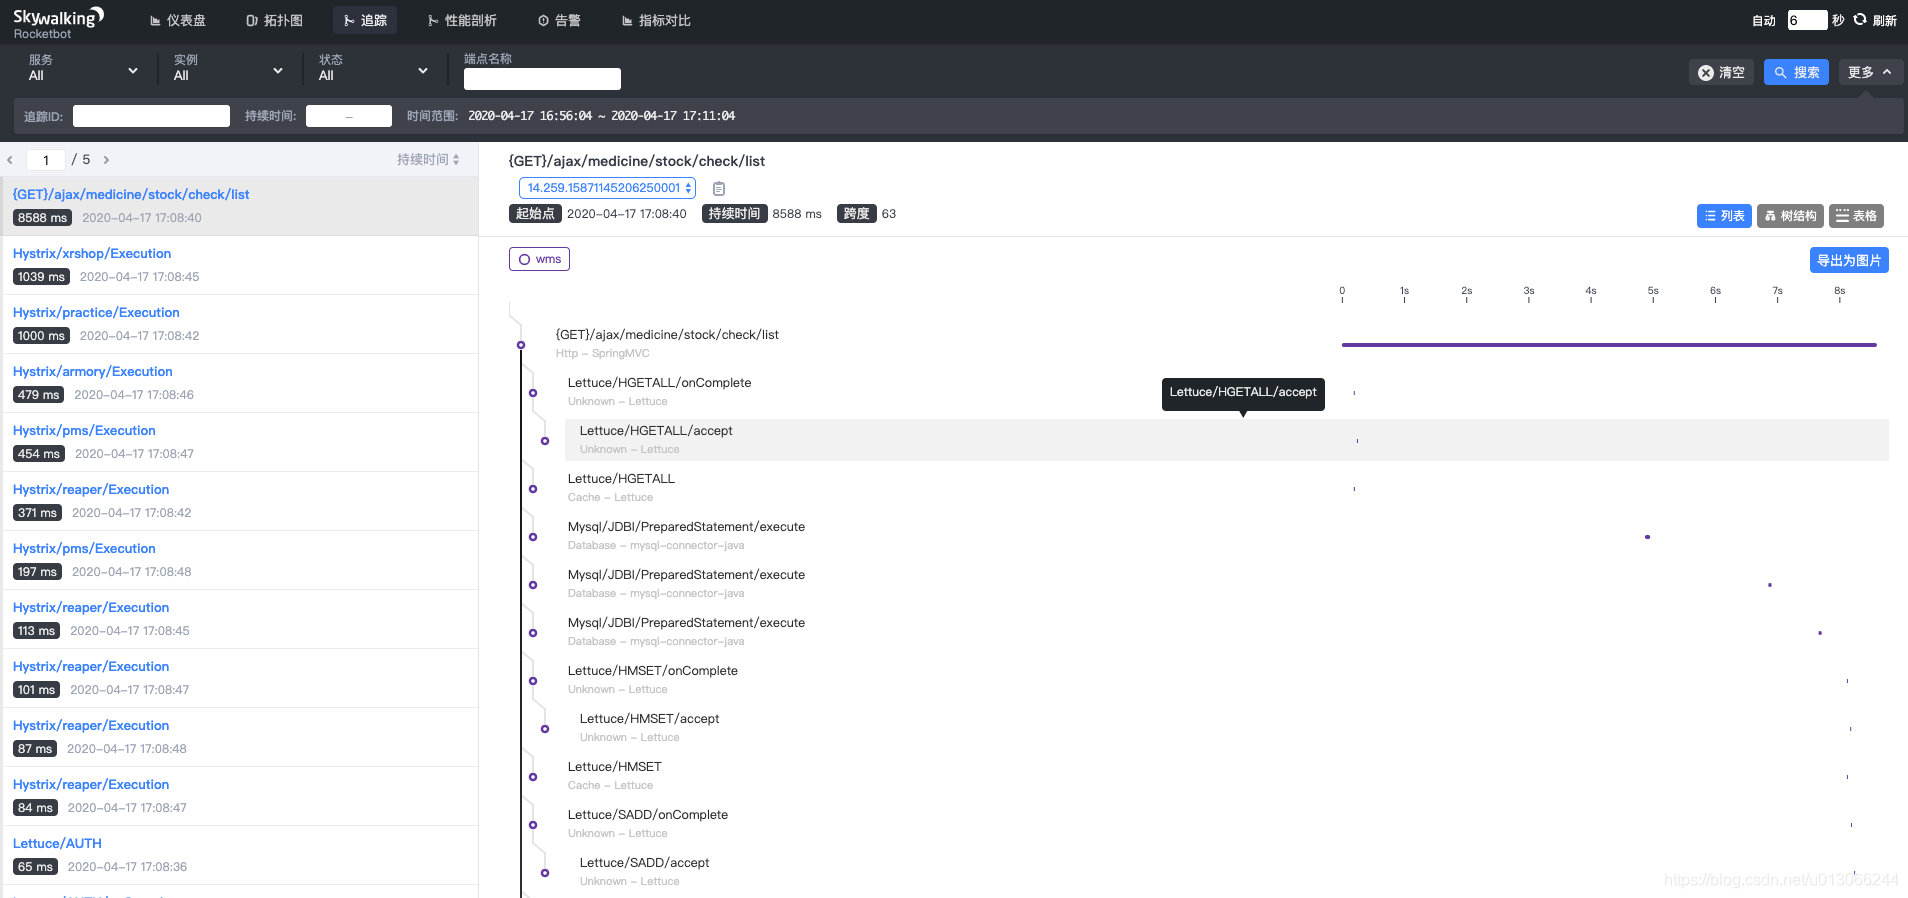Switch to 列表 list view
Viewport: 1908px width, 898px height.
coord(1724,216)
